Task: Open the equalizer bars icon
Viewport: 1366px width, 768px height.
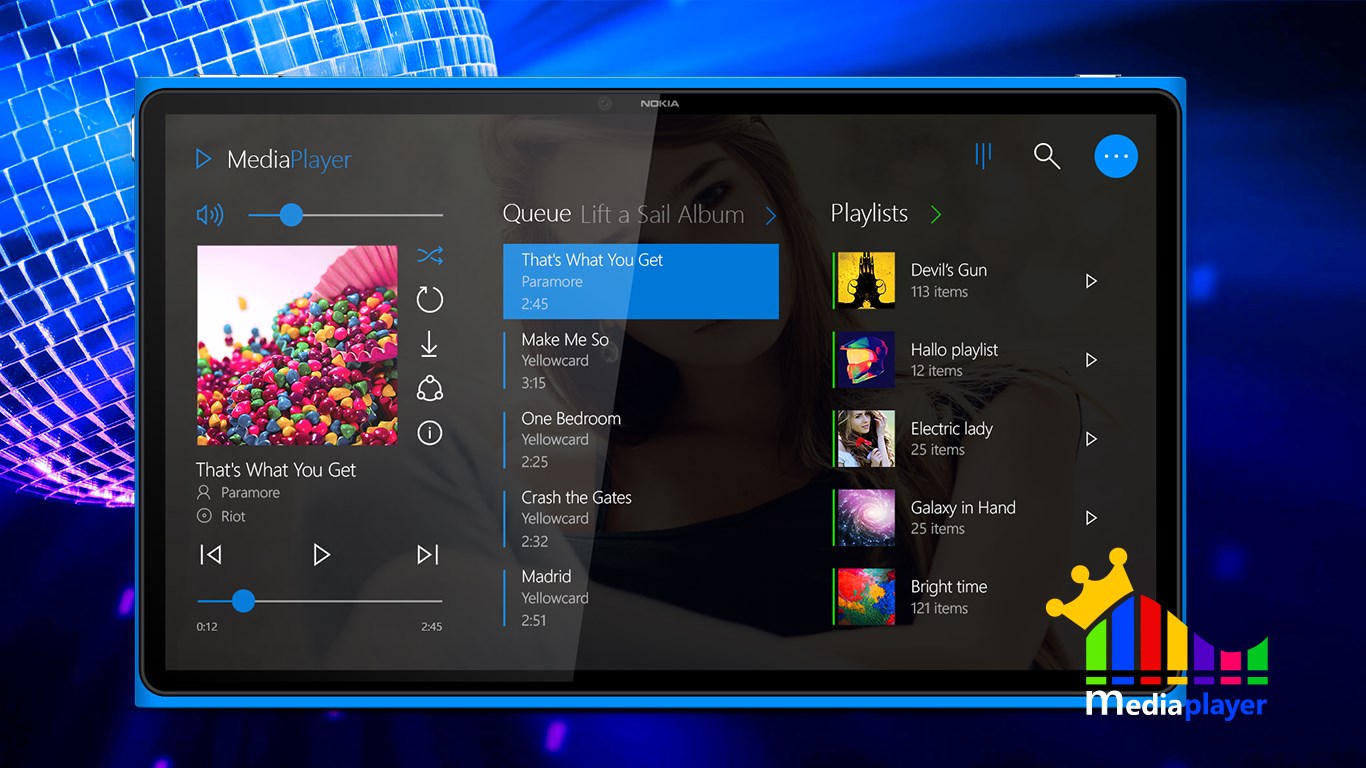Action: pos(984,155)
